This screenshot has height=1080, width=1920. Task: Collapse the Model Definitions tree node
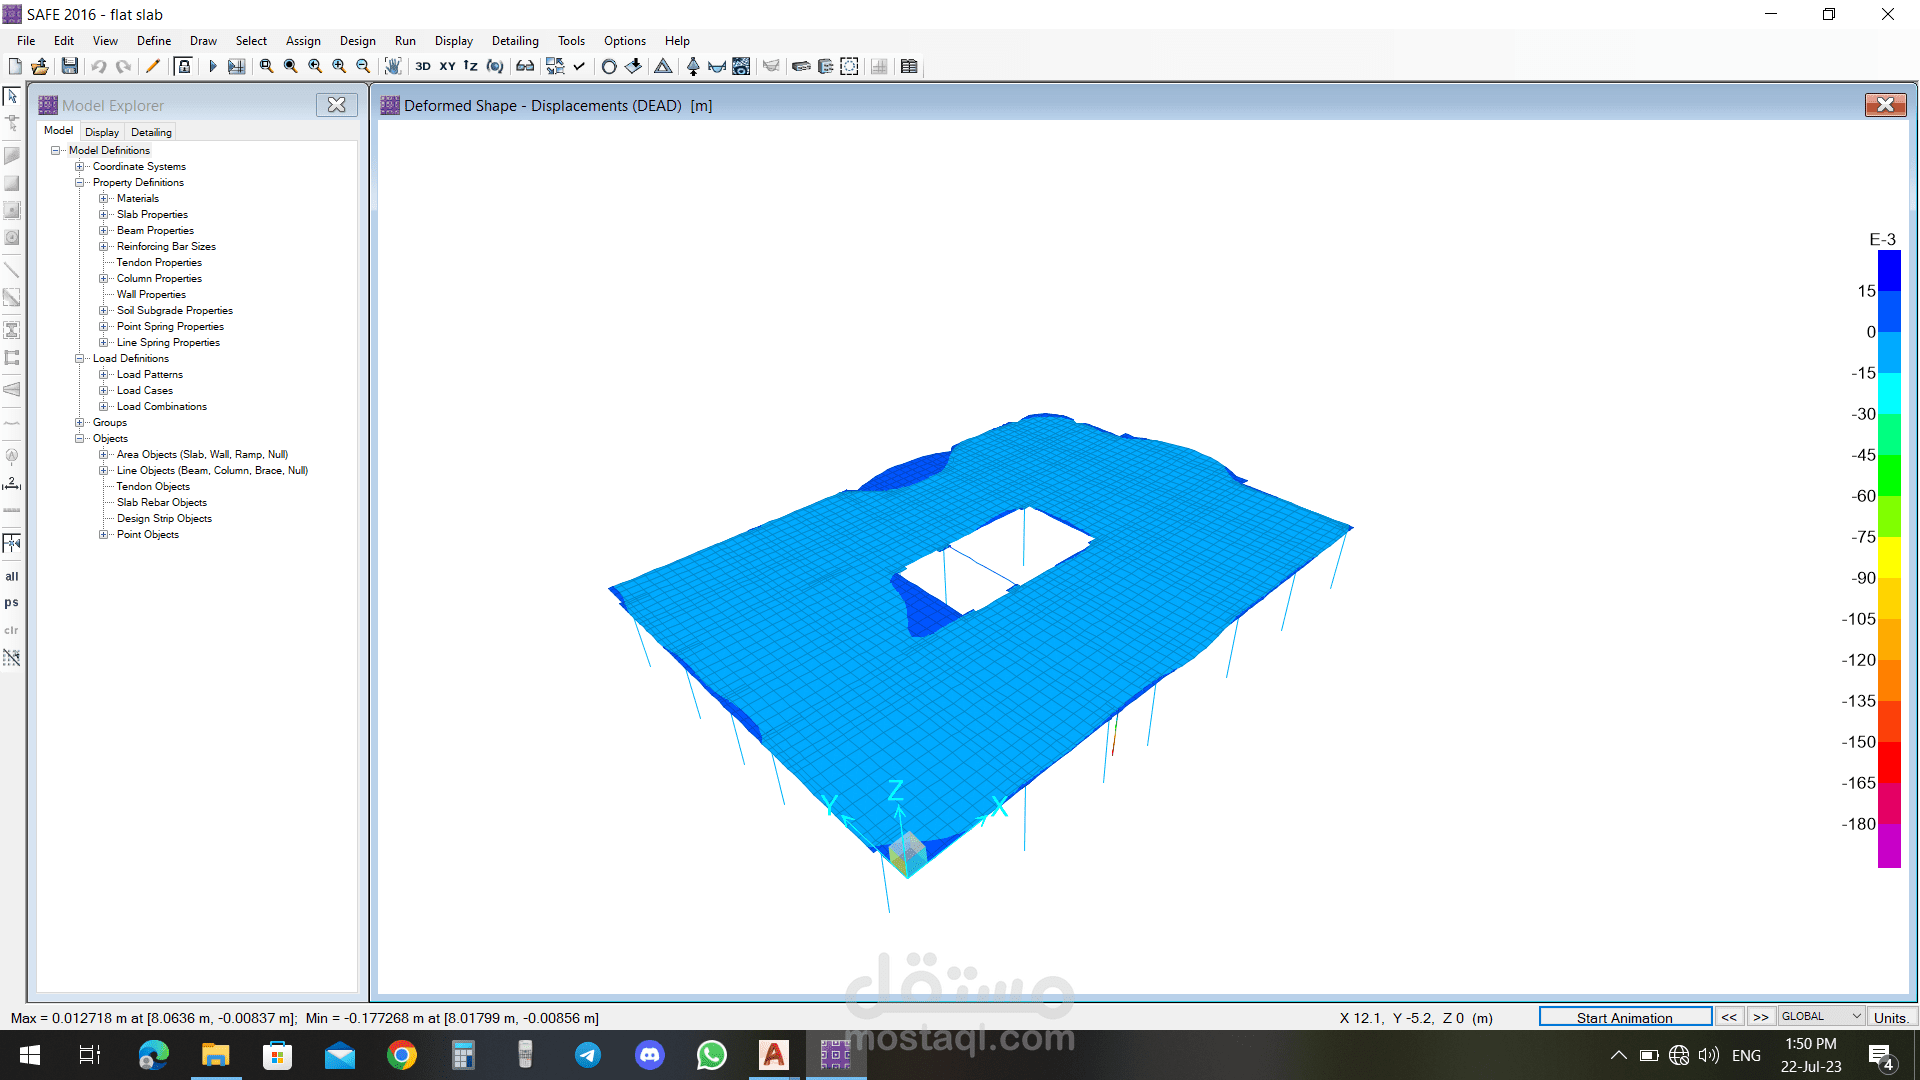coord(56,150)
